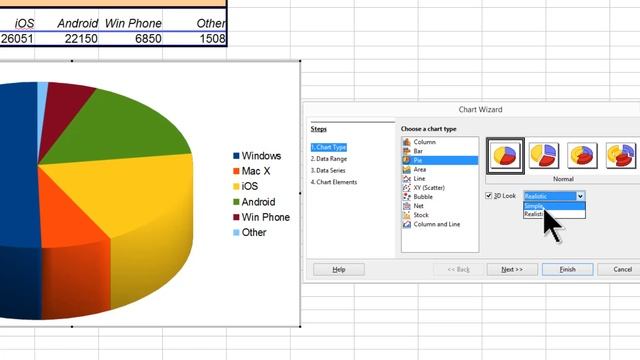
Task: Select the cell containing 22150
Action: click(x=67, y=39)
